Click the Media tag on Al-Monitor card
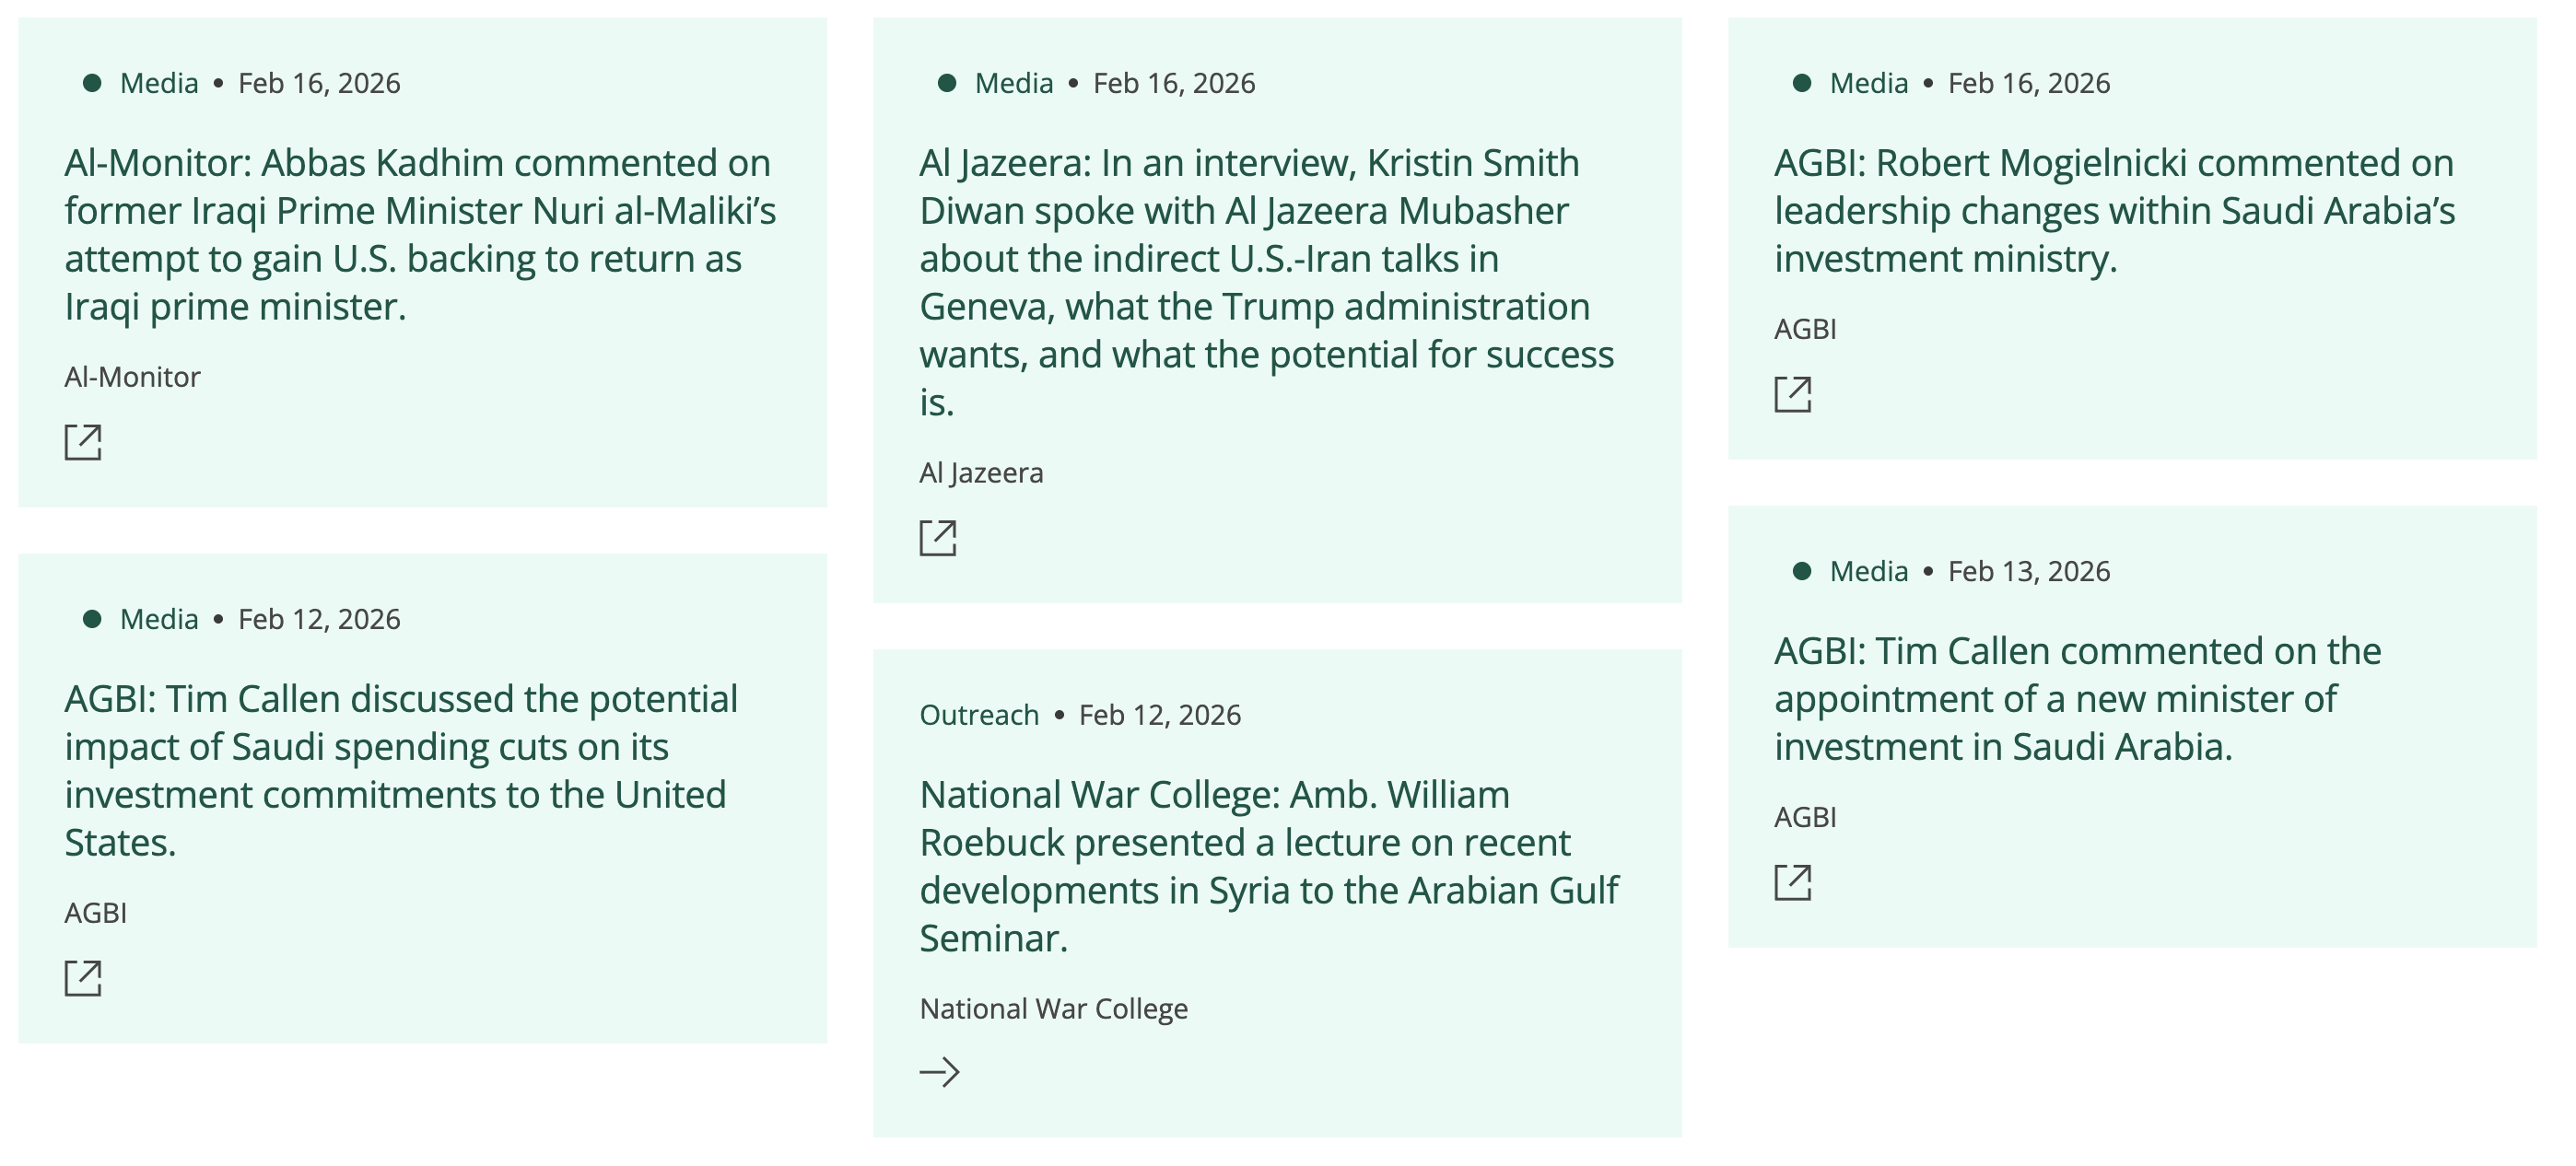This screenshot has width=2576, height=1166. coord(159,83)
